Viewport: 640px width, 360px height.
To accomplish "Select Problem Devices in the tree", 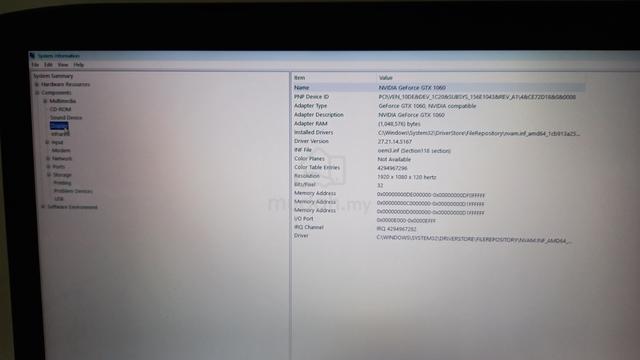I will [73, 191].
